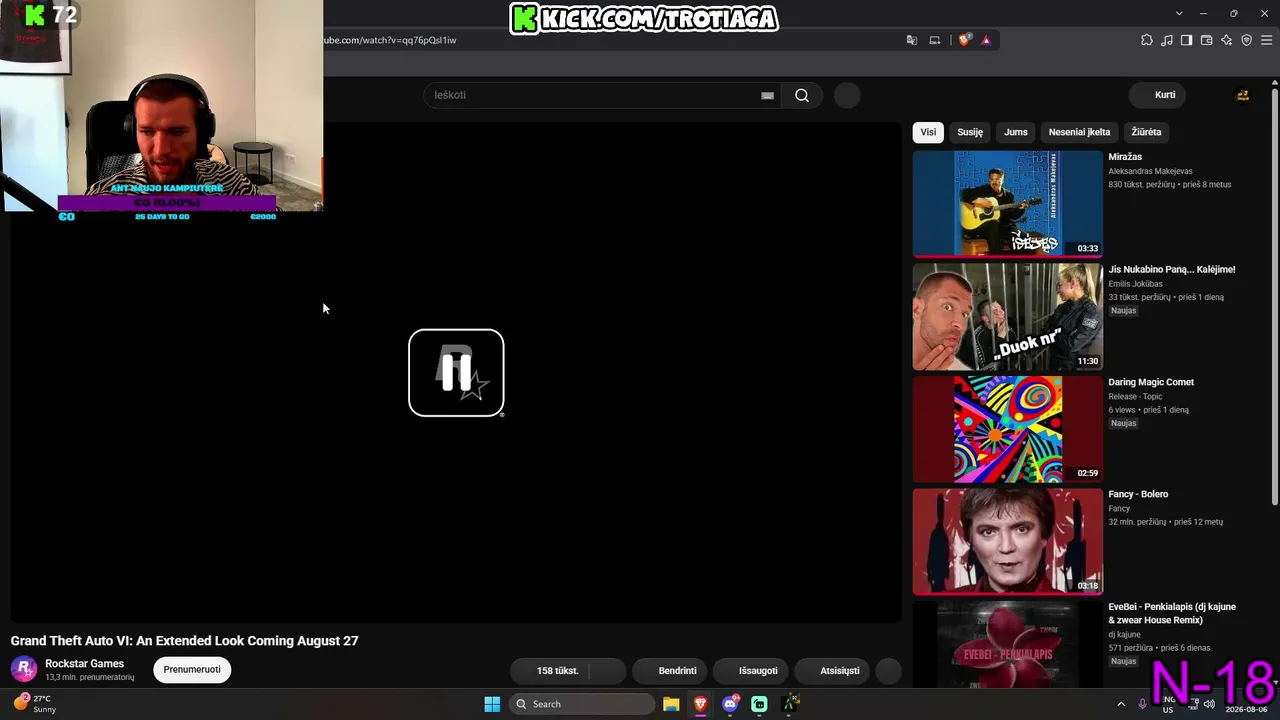Viewport: 1280px width, 720px height.
Task: Open File Explorer from the taskbar
Action: tap(671, 704)
